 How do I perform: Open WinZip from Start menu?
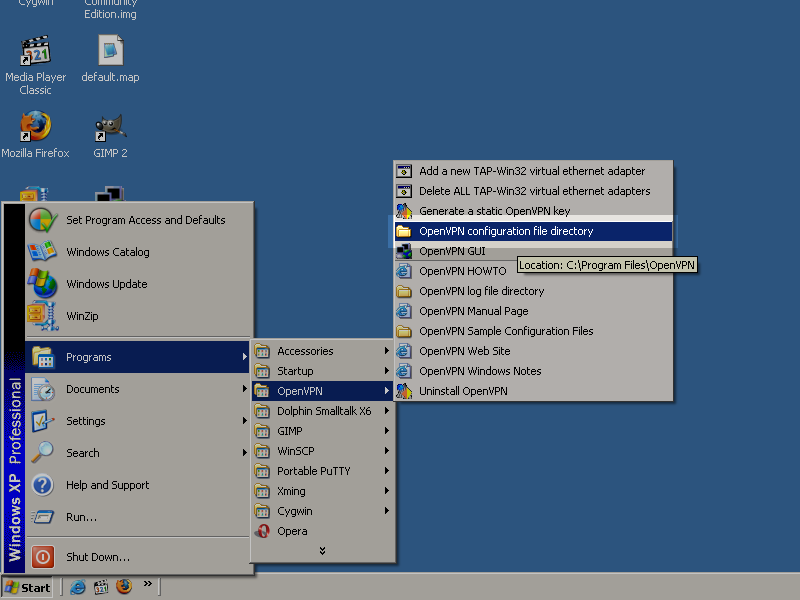139,316
